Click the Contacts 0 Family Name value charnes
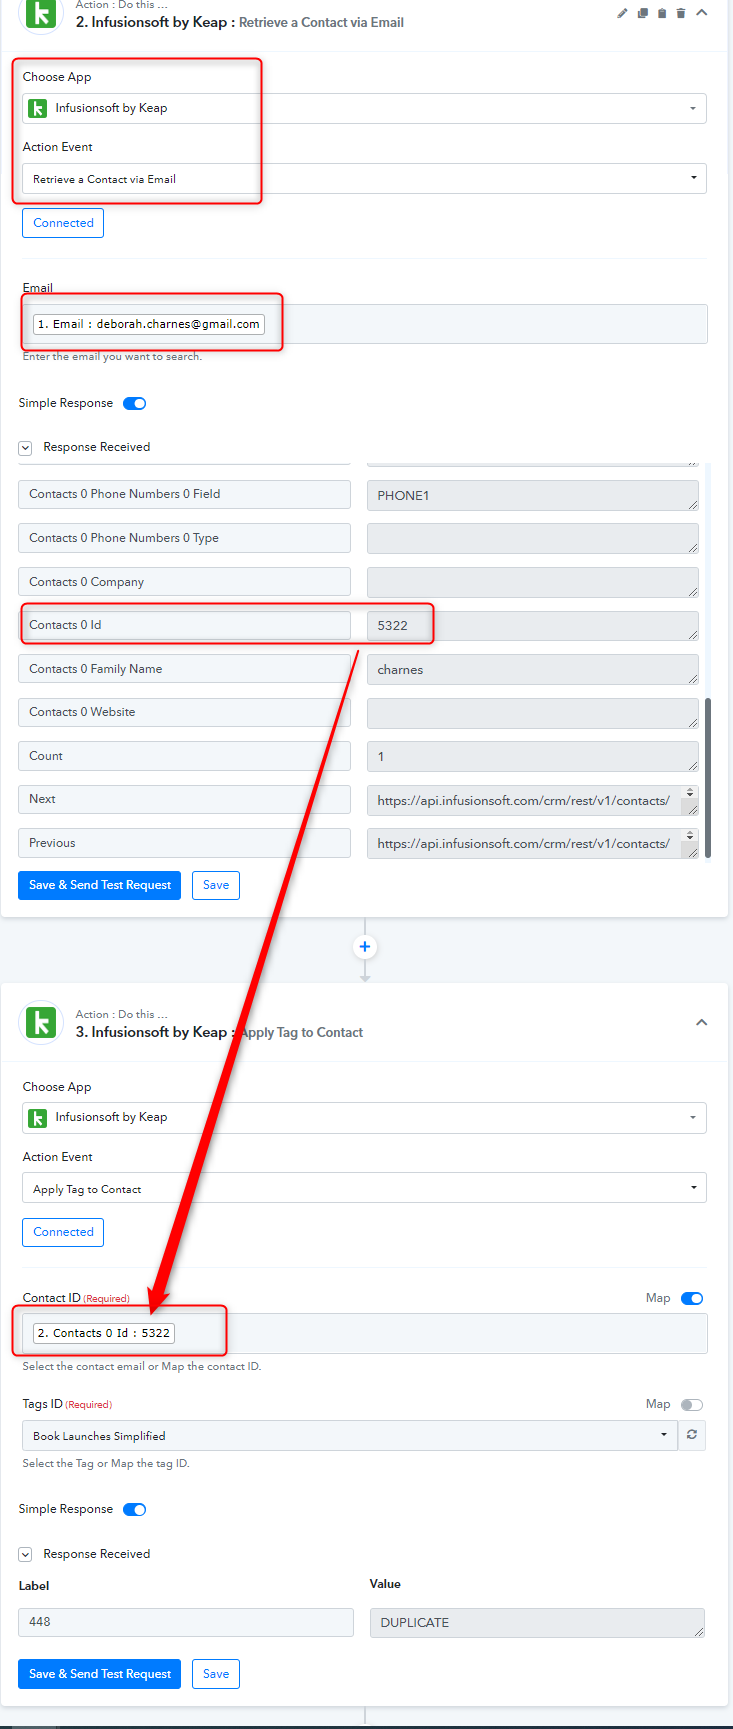733x1729 pixels. [533, 670]
